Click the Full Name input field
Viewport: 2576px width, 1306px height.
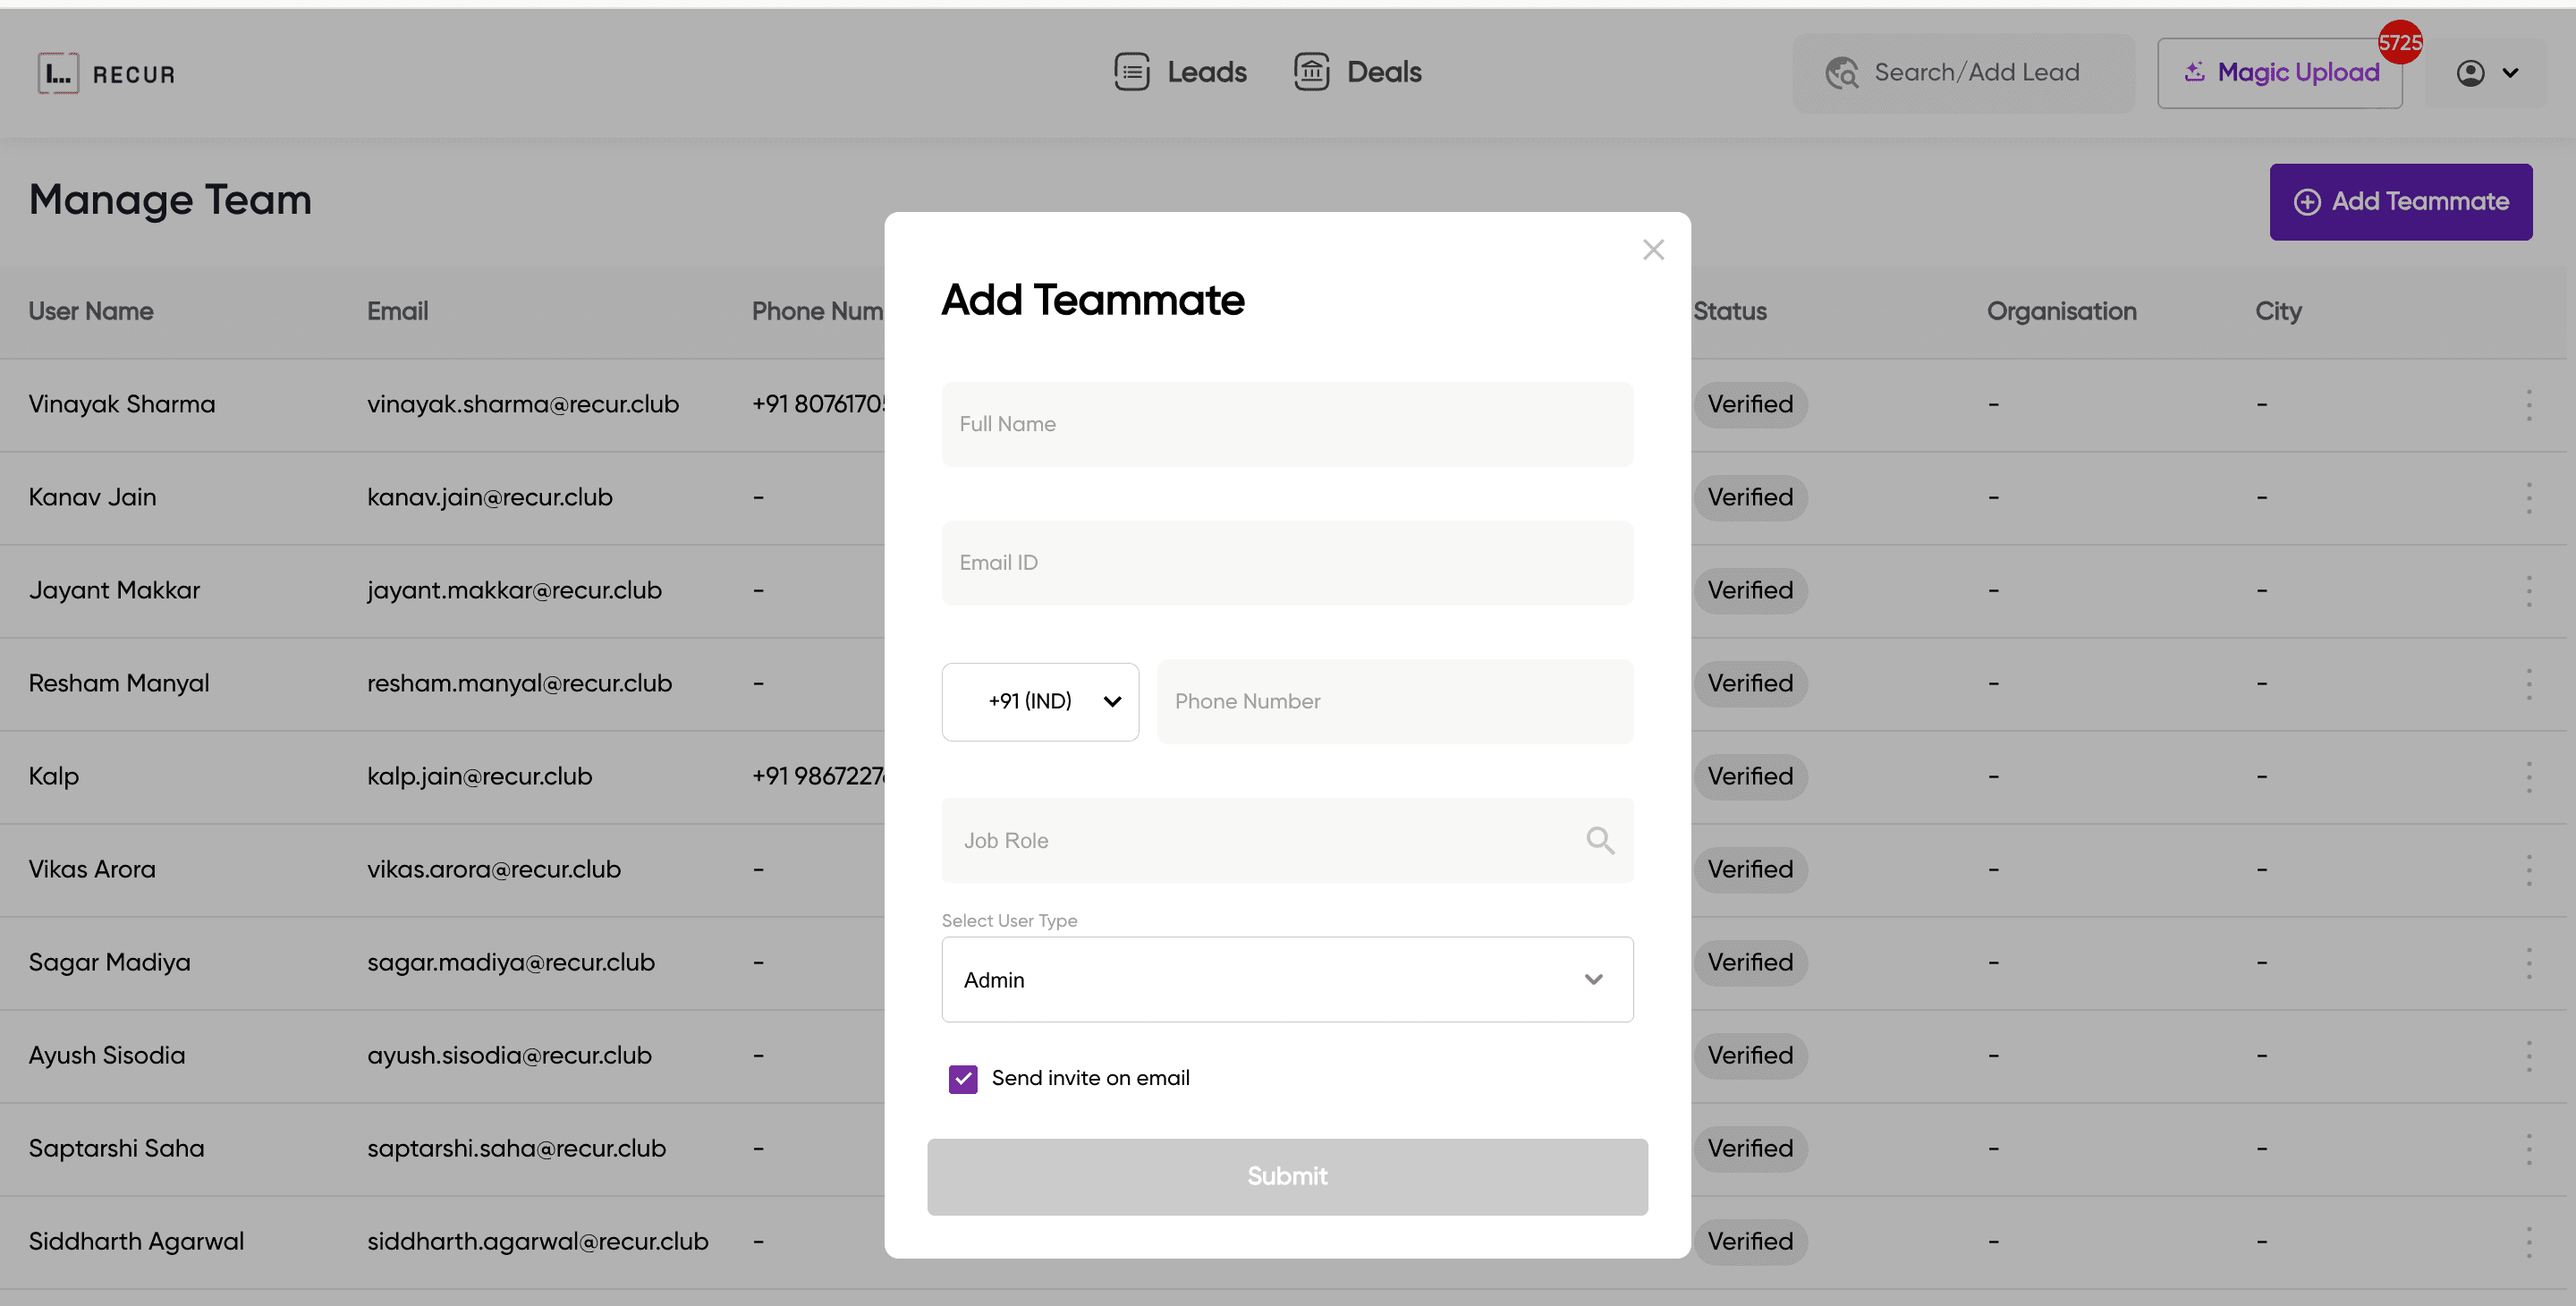pos(1287,424)
